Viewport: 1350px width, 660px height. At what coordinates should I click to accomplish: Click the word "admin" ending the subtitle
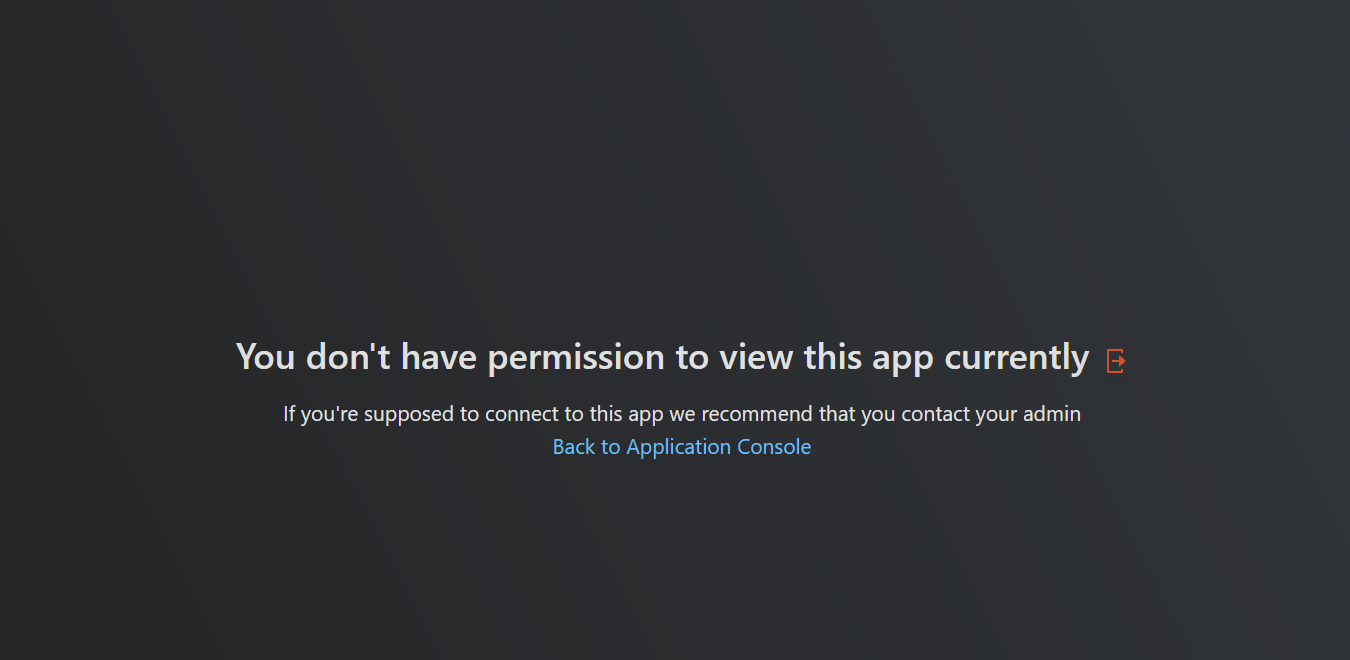[x=1052, y=414]
